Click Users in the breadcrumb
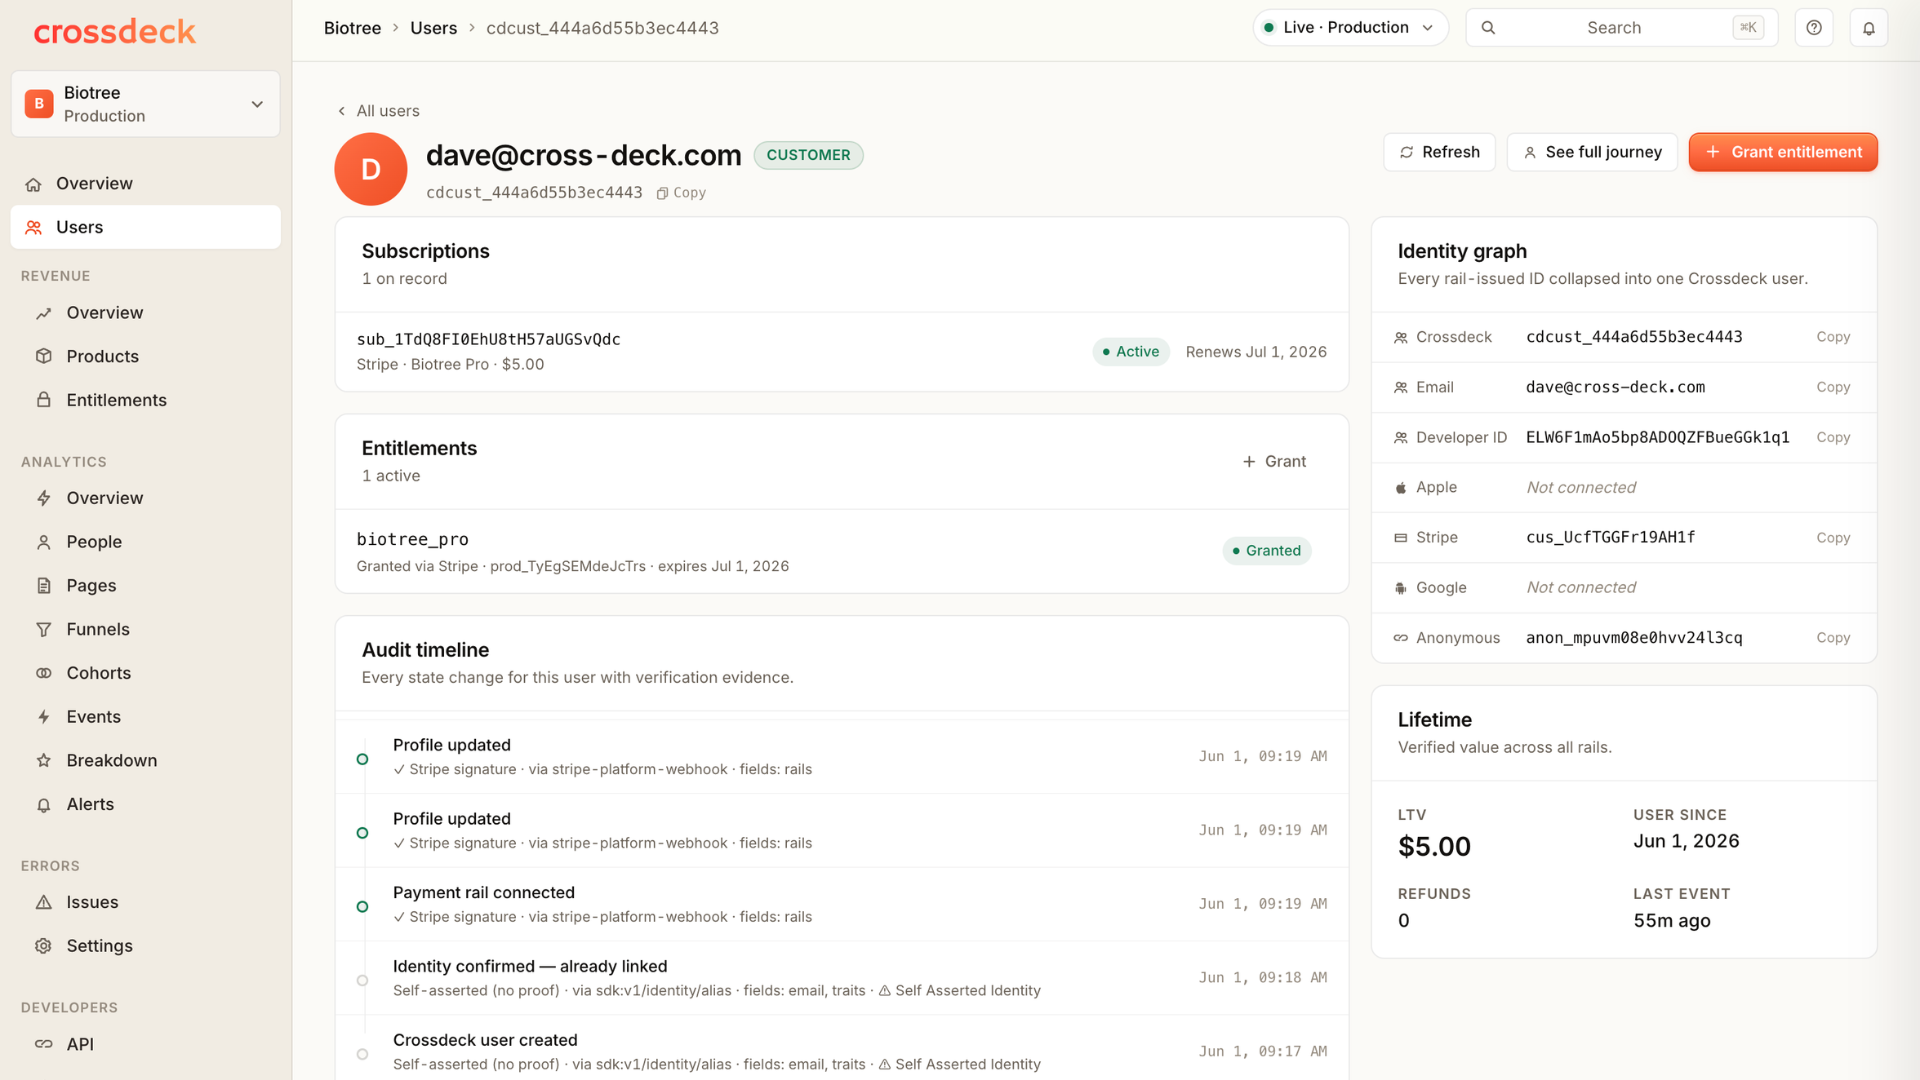The width and height of the screenshot is (1920, 1080). (x=433, y=28)
